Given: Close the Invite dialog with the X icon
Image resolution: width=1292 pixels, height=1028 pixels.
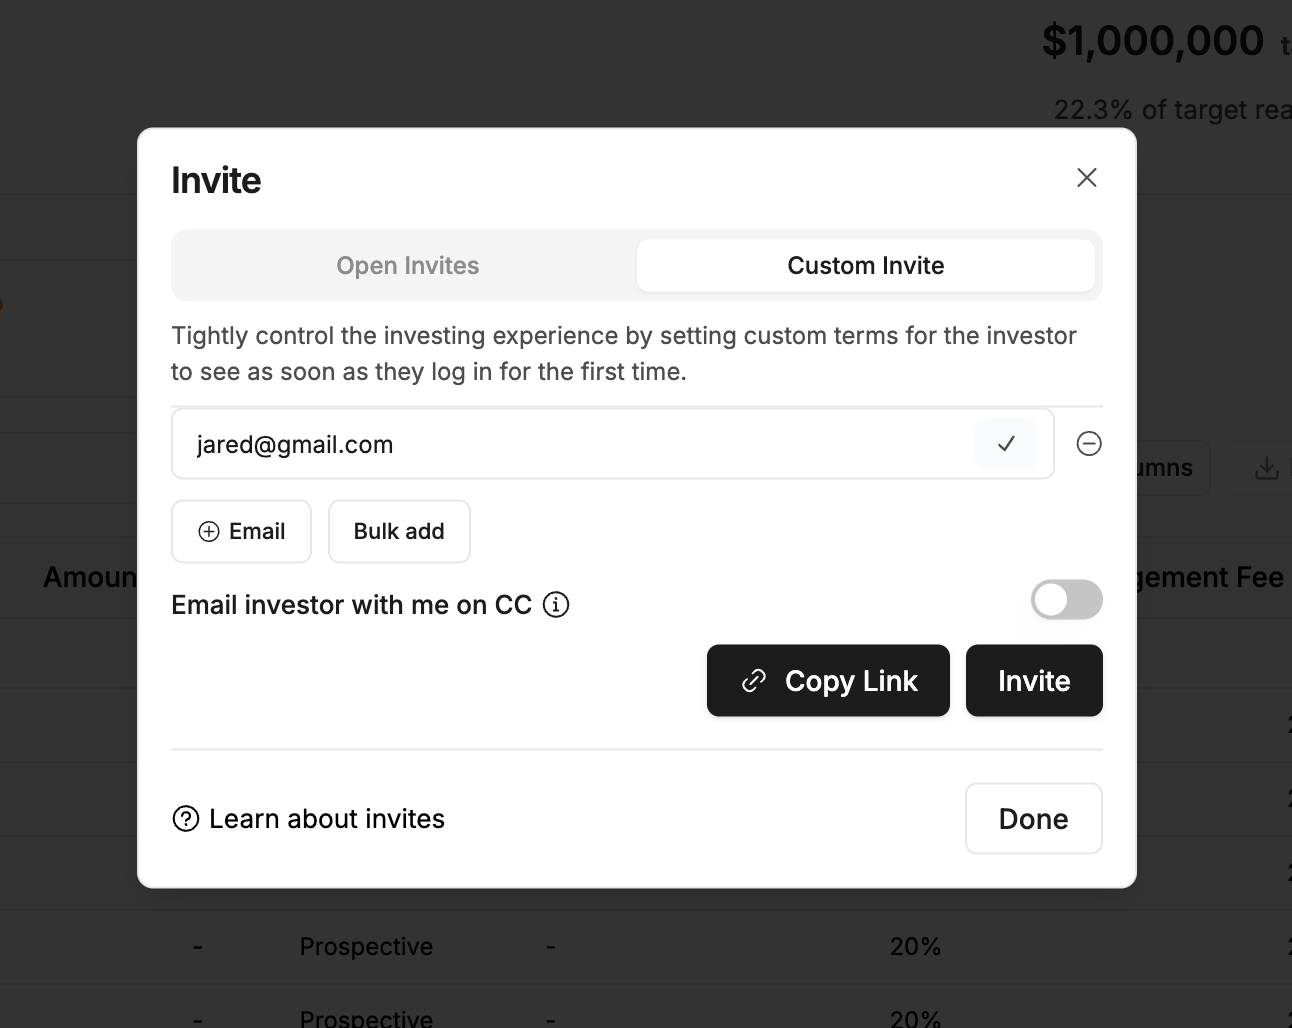Looking at the screenshot, I should coord(1087,178).
